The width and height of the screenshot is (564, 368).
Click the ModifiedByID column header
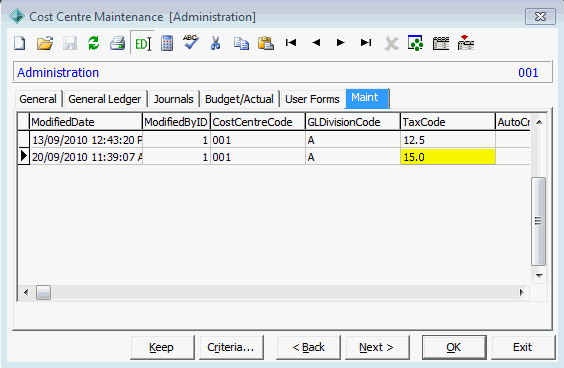(176, 122)
